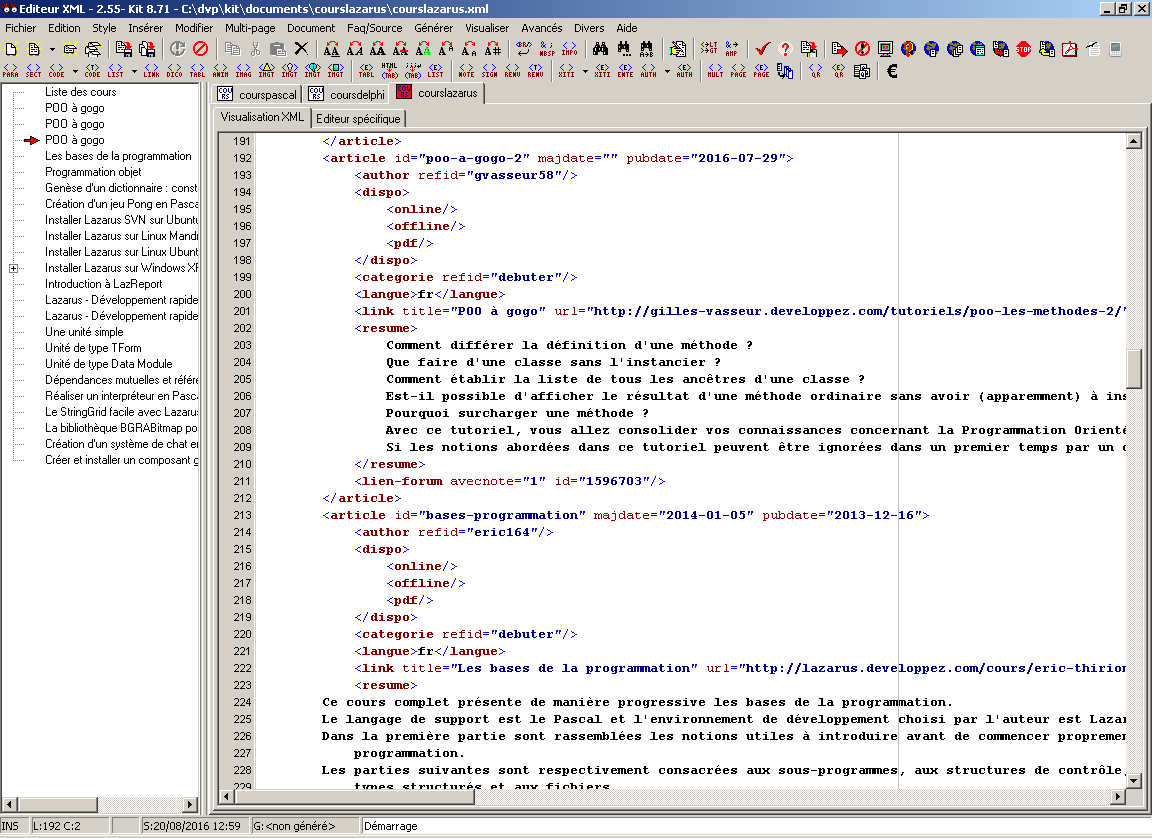Viewport: 1152px width, 838px height.
Task: Switch to the Editeur spécifique tab
Action: [x=358, y=118]
